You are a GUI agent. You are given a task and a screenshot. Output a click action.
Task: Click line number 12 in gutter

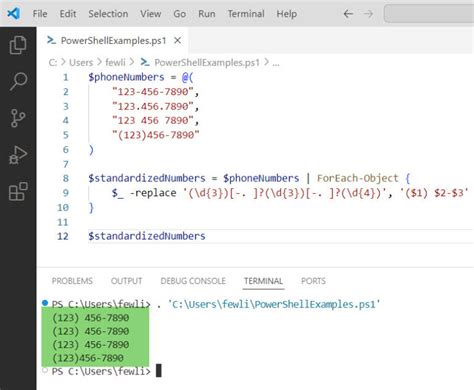coord(63,236)
